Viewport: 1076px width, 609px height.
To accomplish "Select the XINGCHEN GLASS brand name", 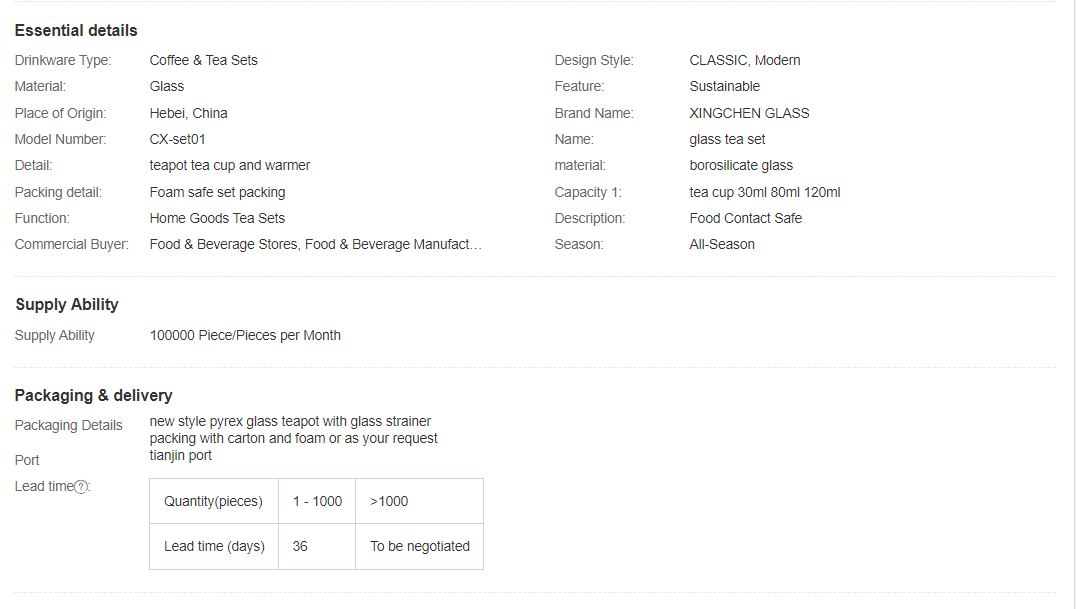I will point(749,113).
